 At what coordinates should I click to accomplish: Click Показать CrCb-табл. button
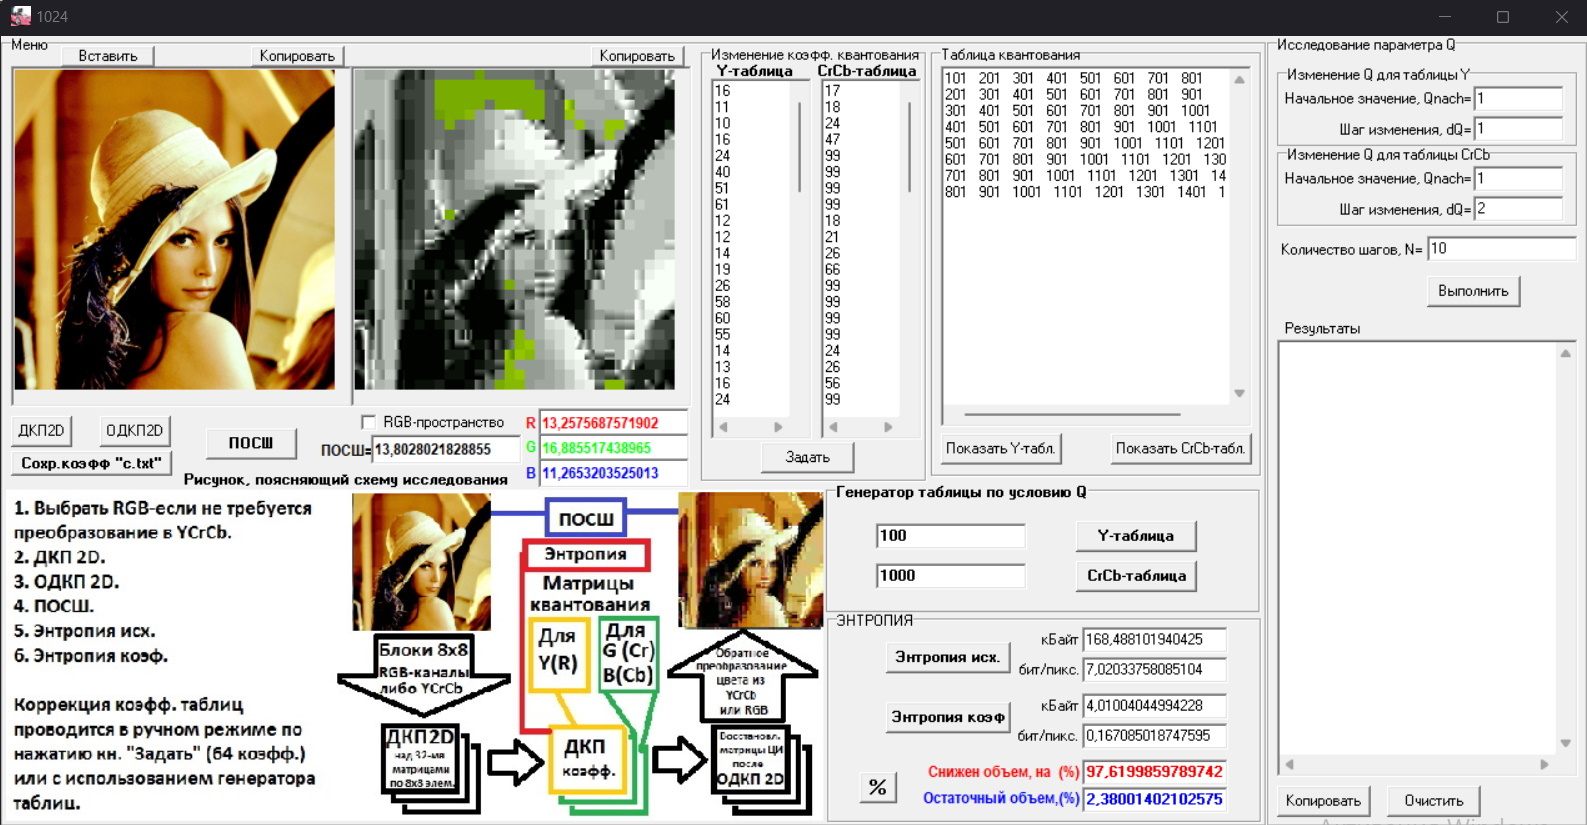coord(1180,448)
